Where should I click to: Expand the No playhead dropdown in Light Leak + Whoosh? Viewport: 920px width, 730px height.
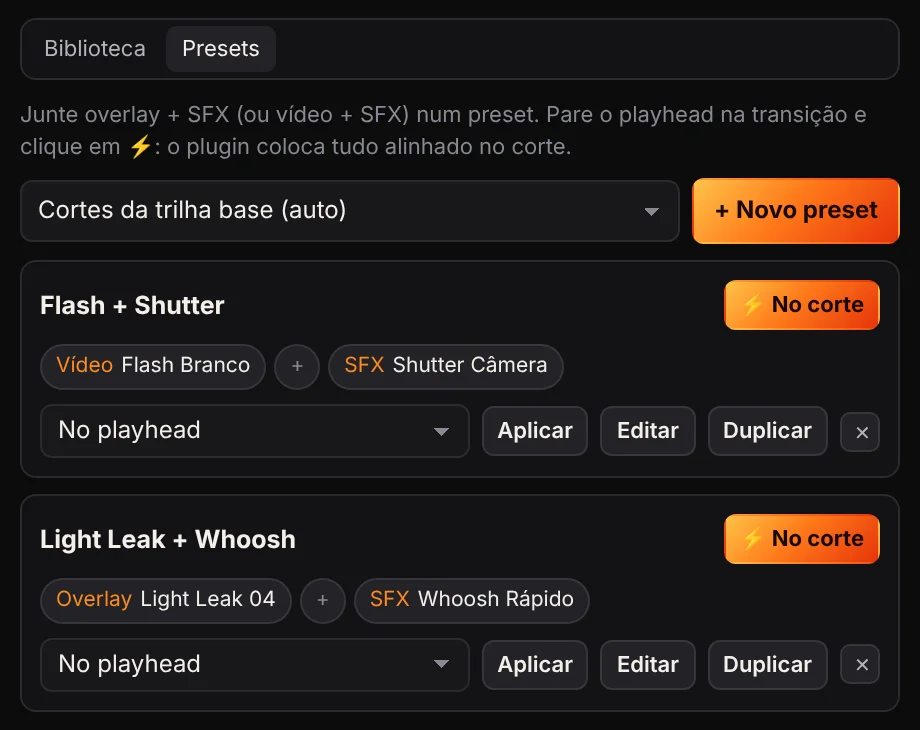pyautogui.click(x=255, y=665)
